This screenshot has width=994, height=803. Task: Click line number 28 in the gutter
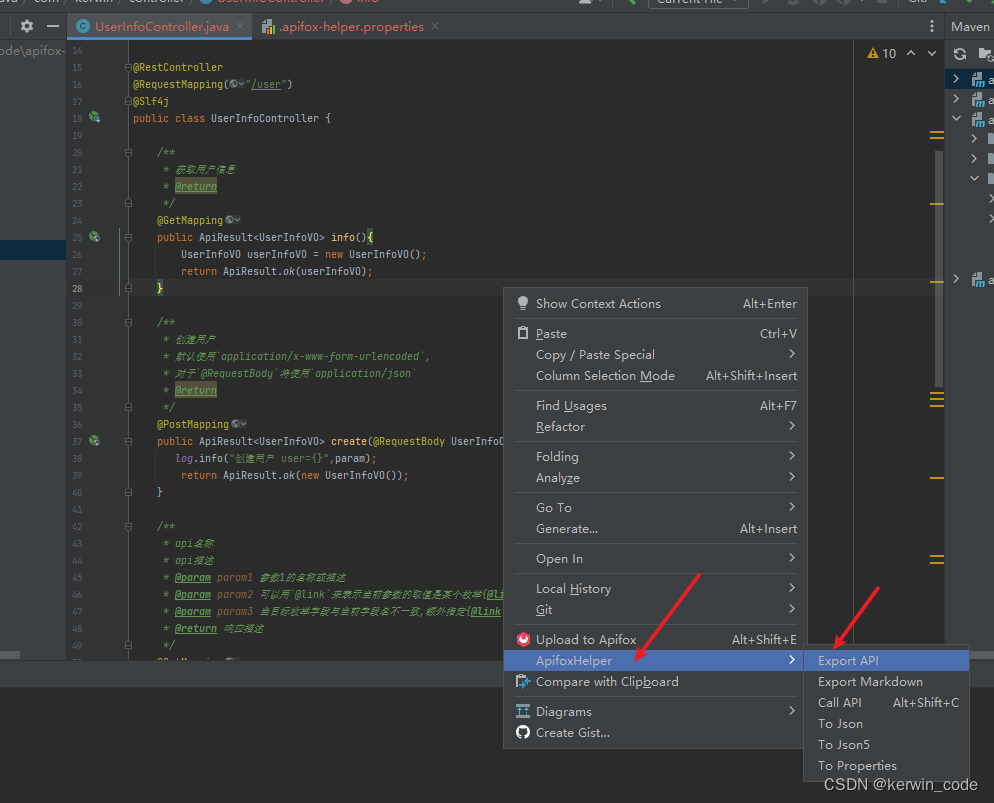coord(77,288)
